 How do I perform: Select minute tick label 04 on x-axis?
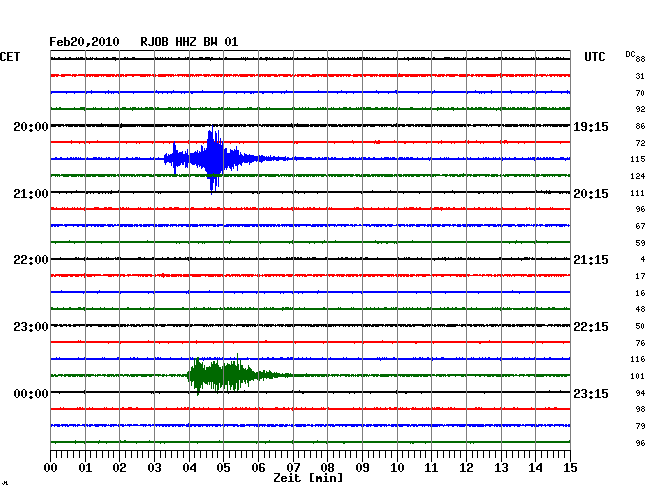[189, 468]
